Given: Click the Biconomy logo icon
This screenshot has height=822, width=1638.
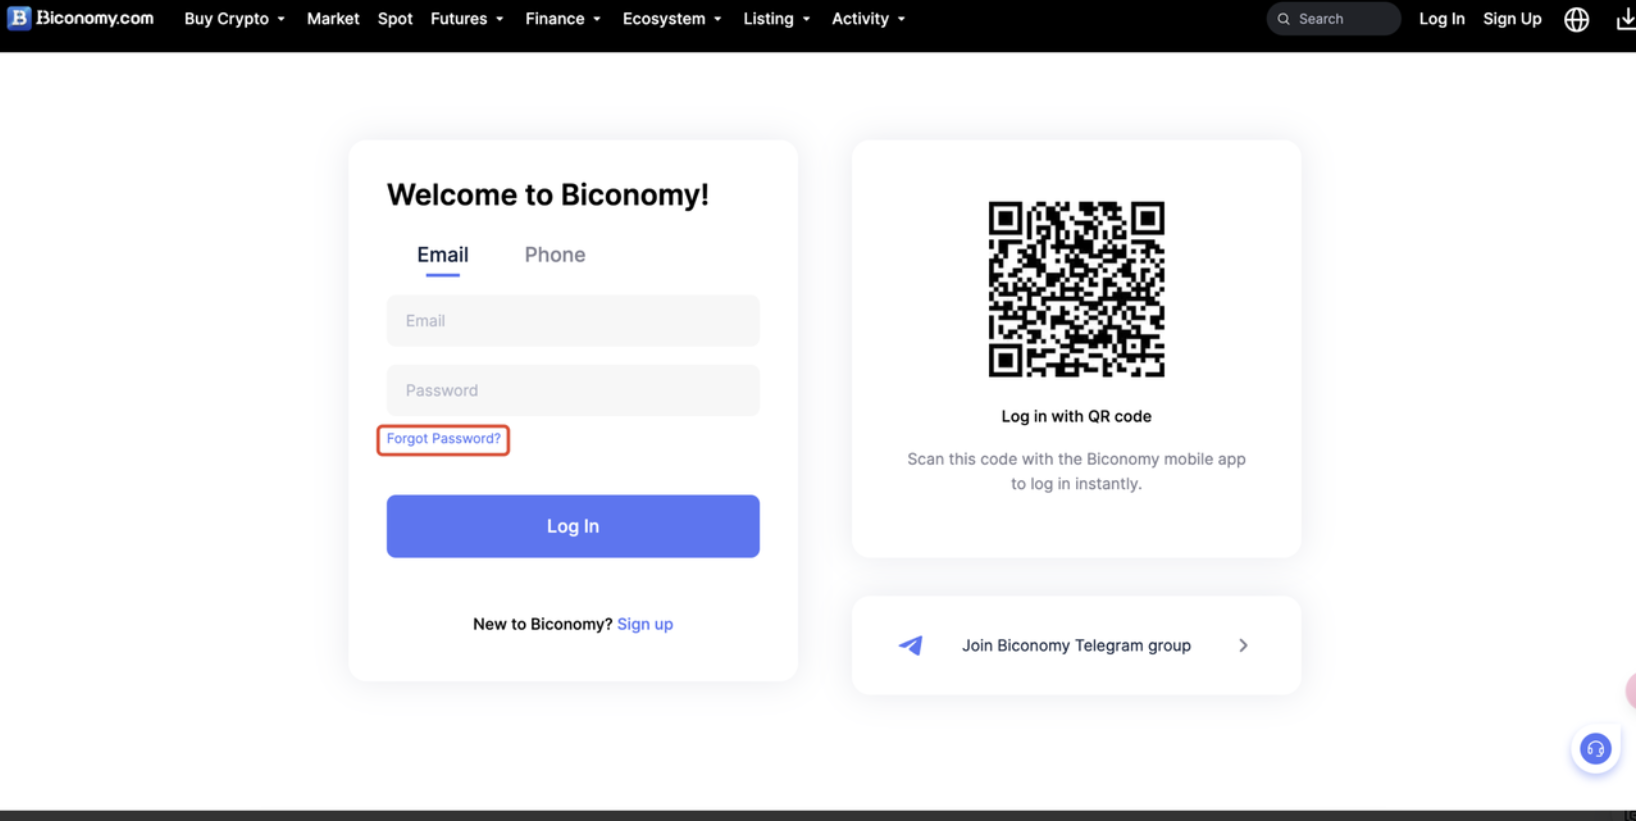Looking at the screenshot, I should (x=19, y=18).
